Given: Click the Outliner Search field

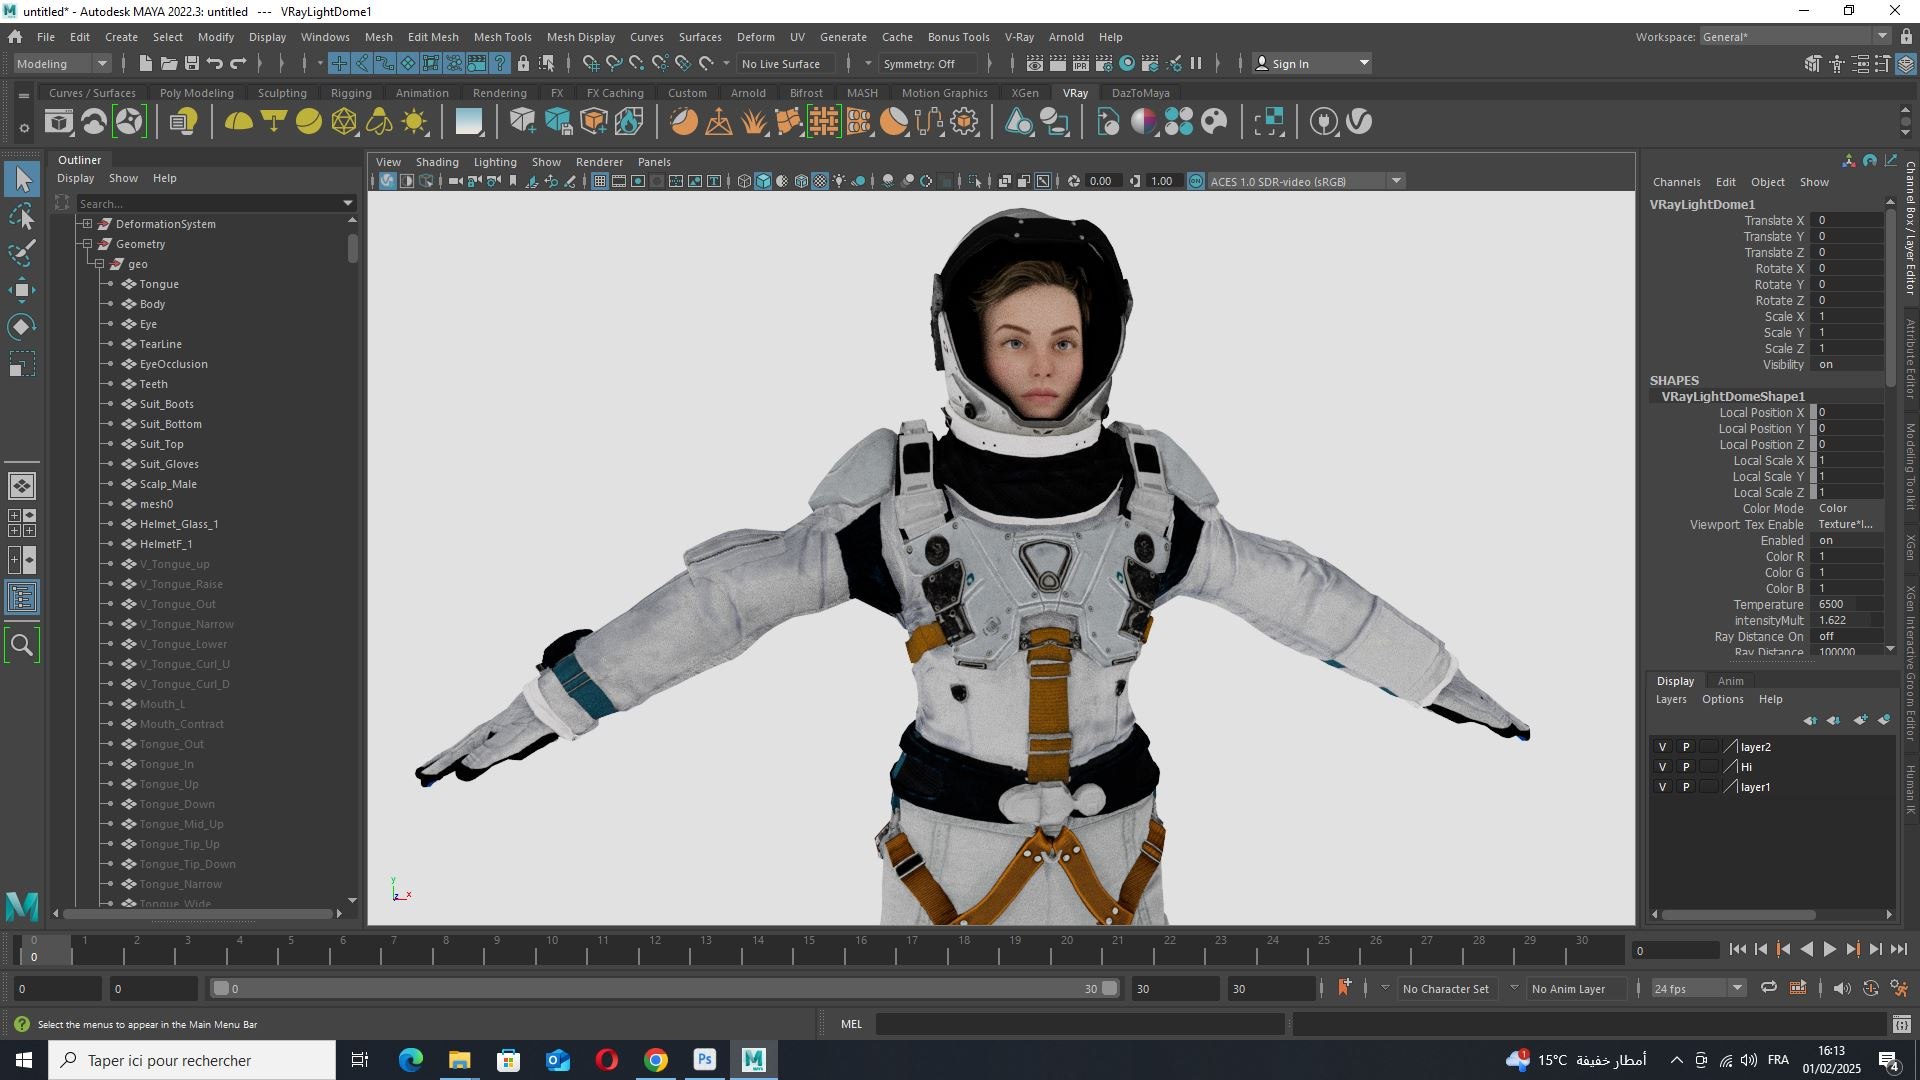Looking at the screenshot, I should 215,203.
